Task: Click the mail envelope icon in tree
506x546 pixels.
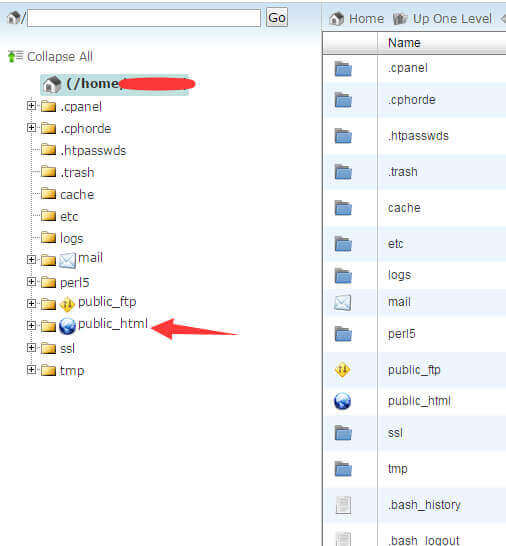Action: click(x=67, y=260)
